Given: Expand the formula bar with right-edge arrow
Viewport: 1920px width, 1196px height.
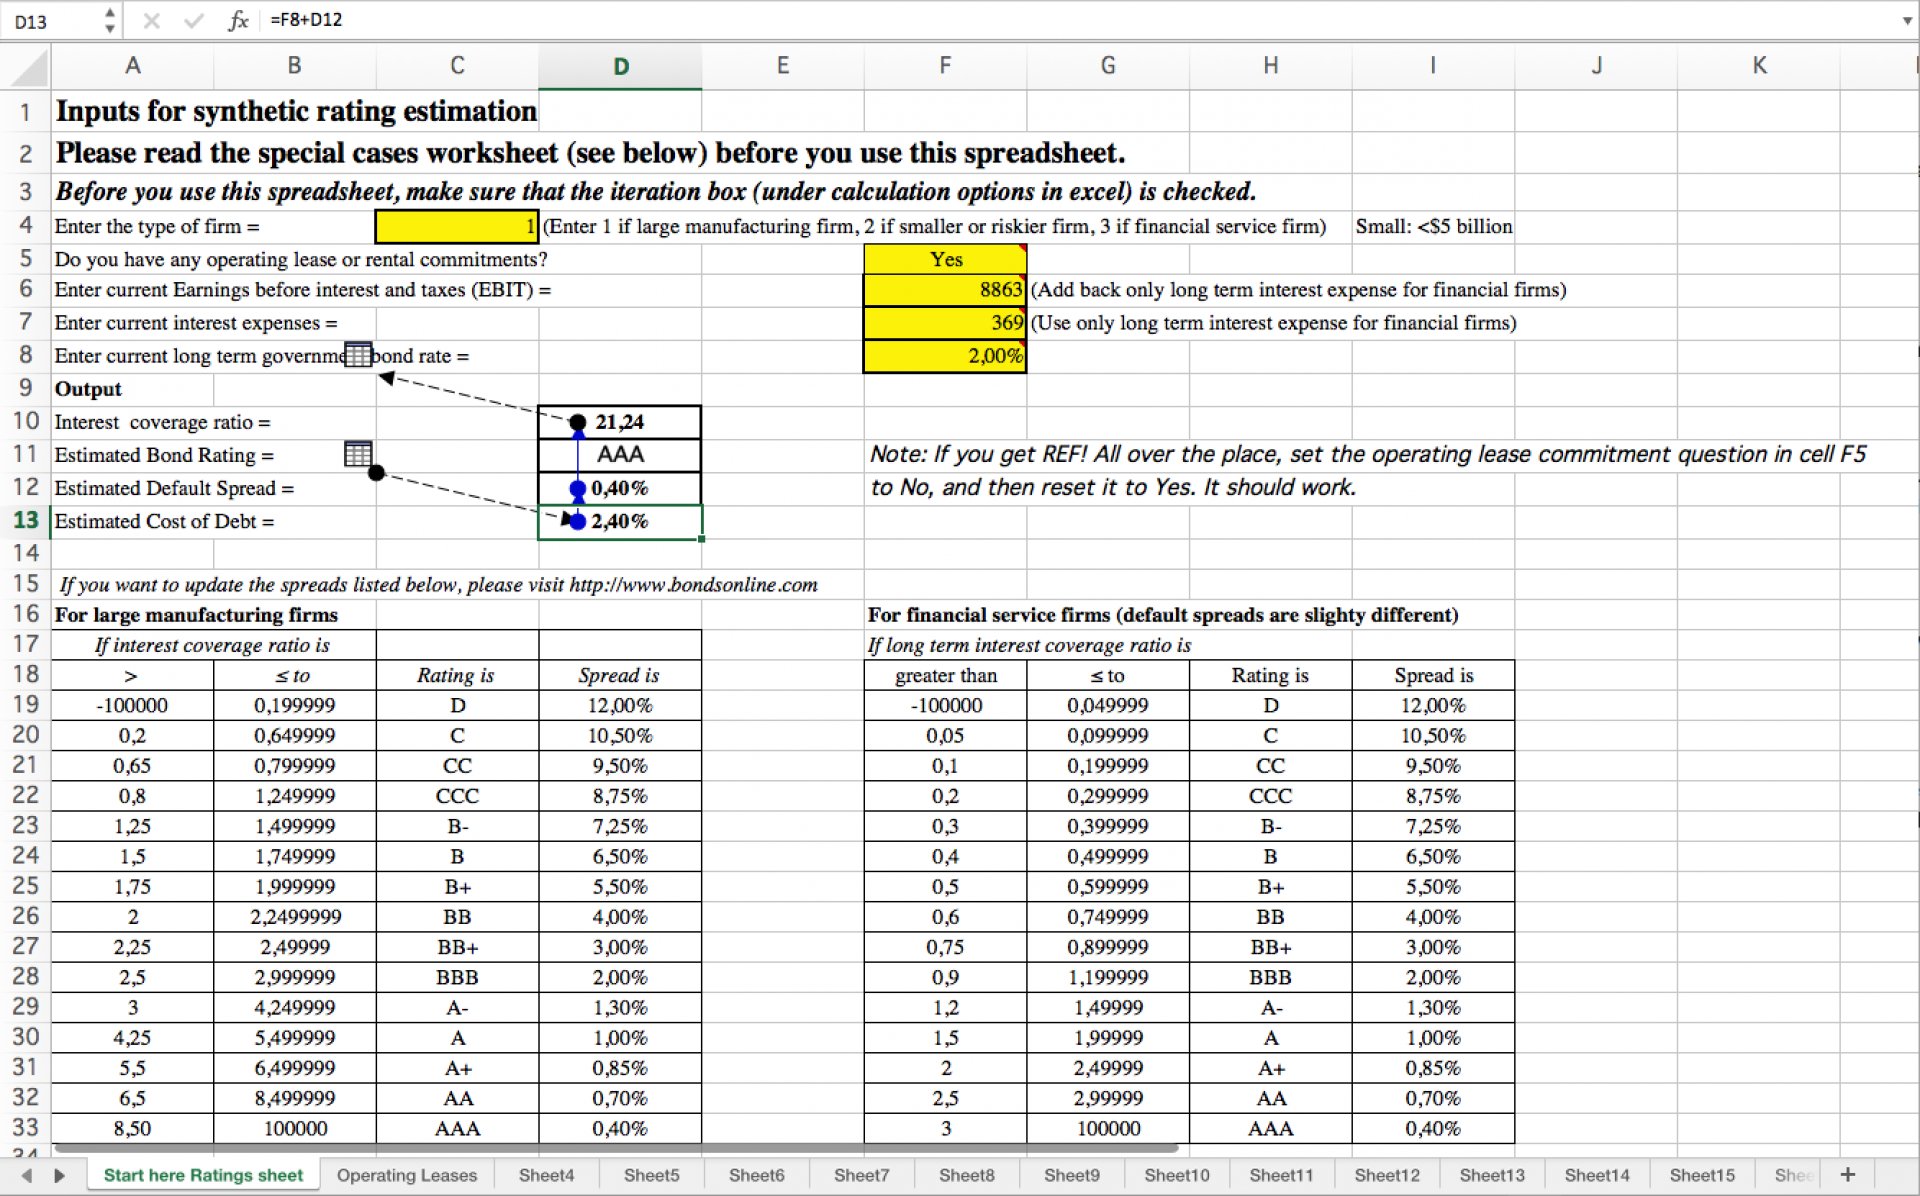Looking at the screenshot, I should point(1907,20).
